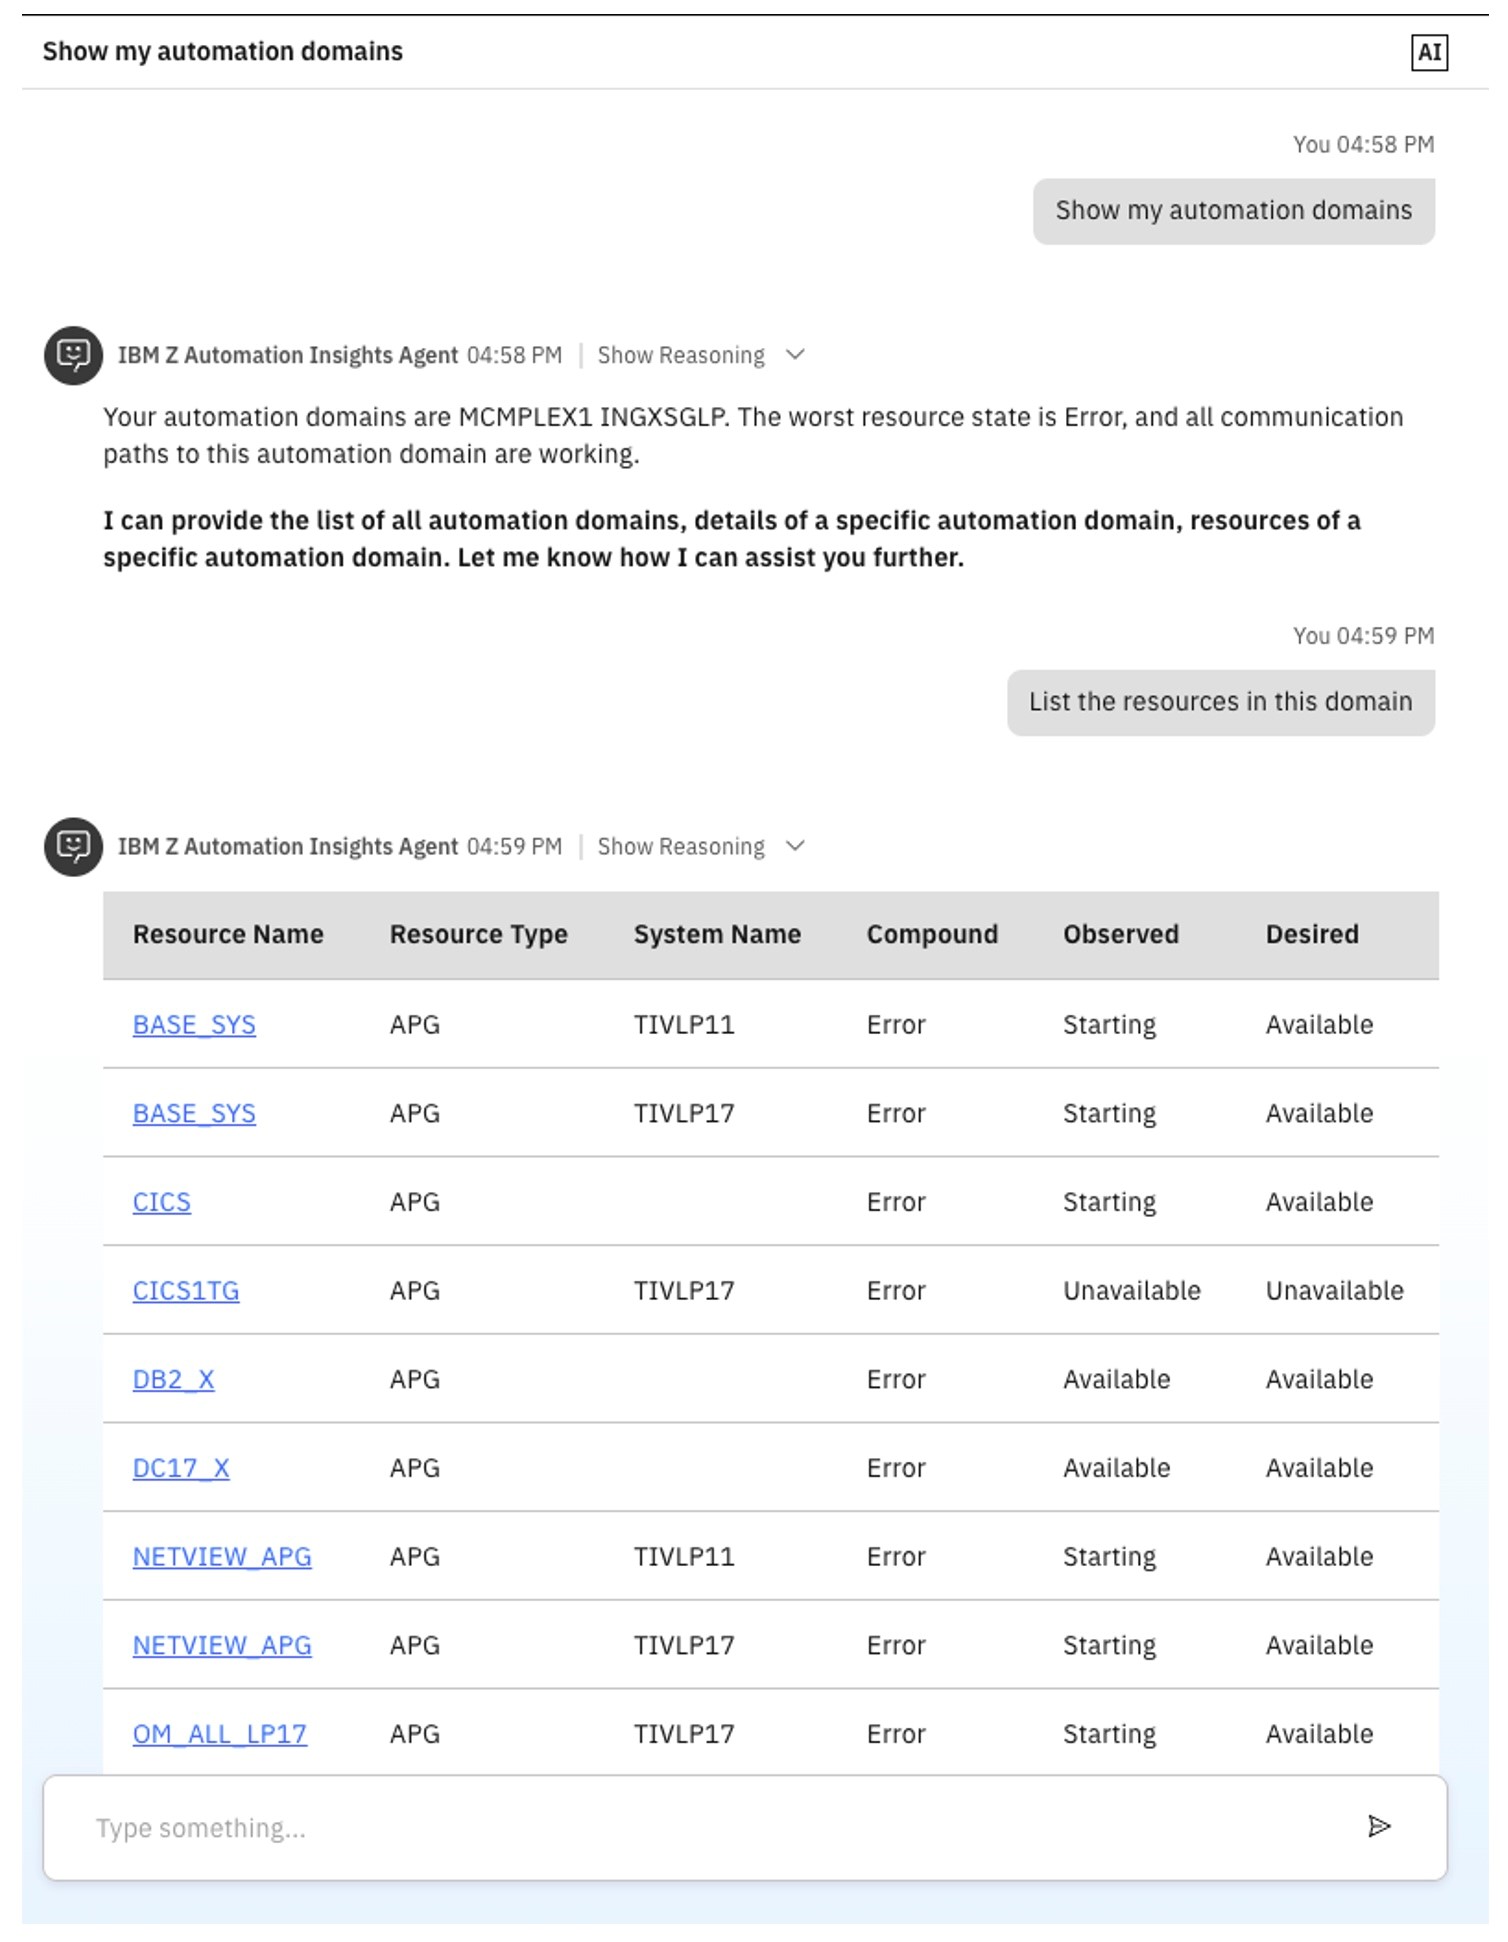Select the 'List the resources in this domain' message bubble
Viewport: 1508px width, 1942px height.
coord(1220,702)
